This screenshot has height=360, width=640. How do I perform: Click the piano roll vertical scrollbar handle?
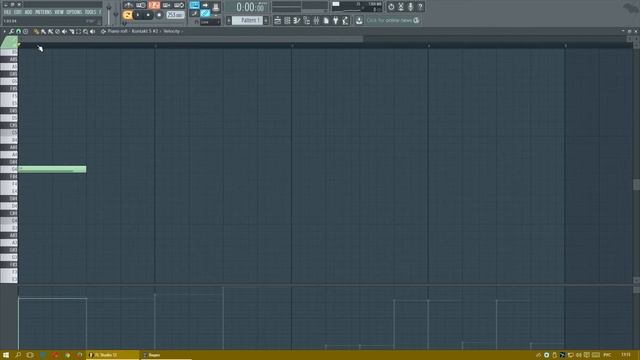(636, 184)
